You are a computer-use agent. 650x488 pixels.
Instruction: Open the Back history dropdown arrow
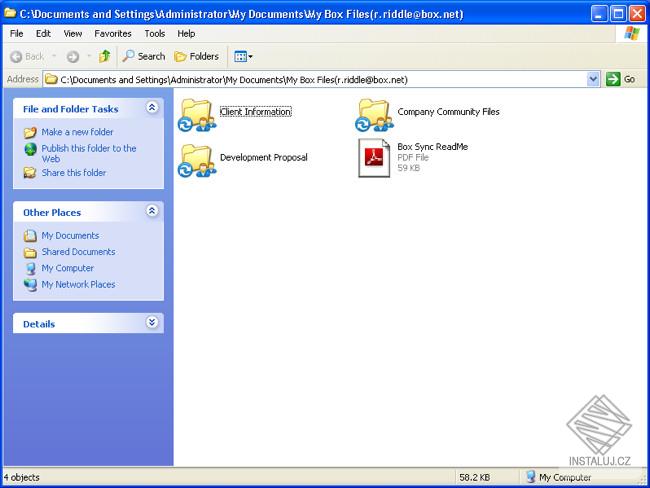pos(54,56)
